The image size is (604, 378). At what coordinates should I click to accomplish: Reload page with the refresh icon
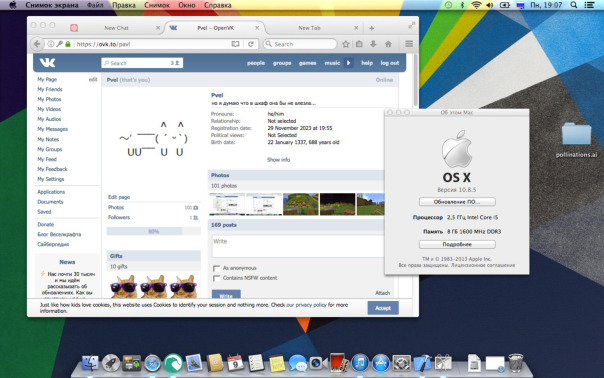coord(251,44)
